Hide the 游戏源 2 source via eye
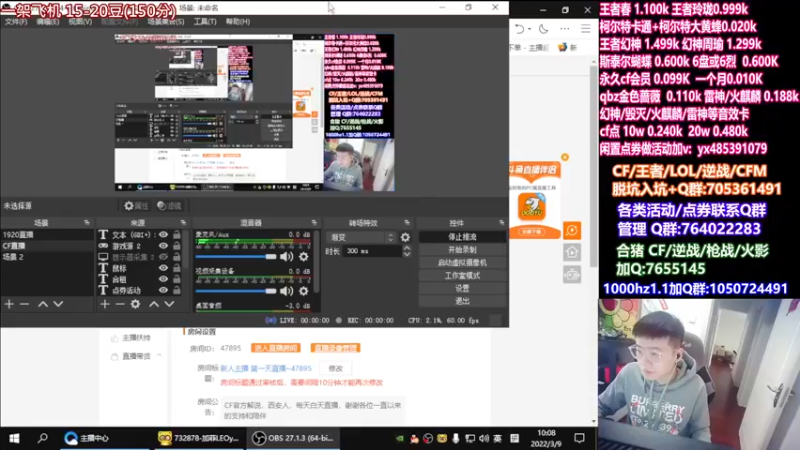The height and width of the screenshot is (450, 800). click(163, 246)
